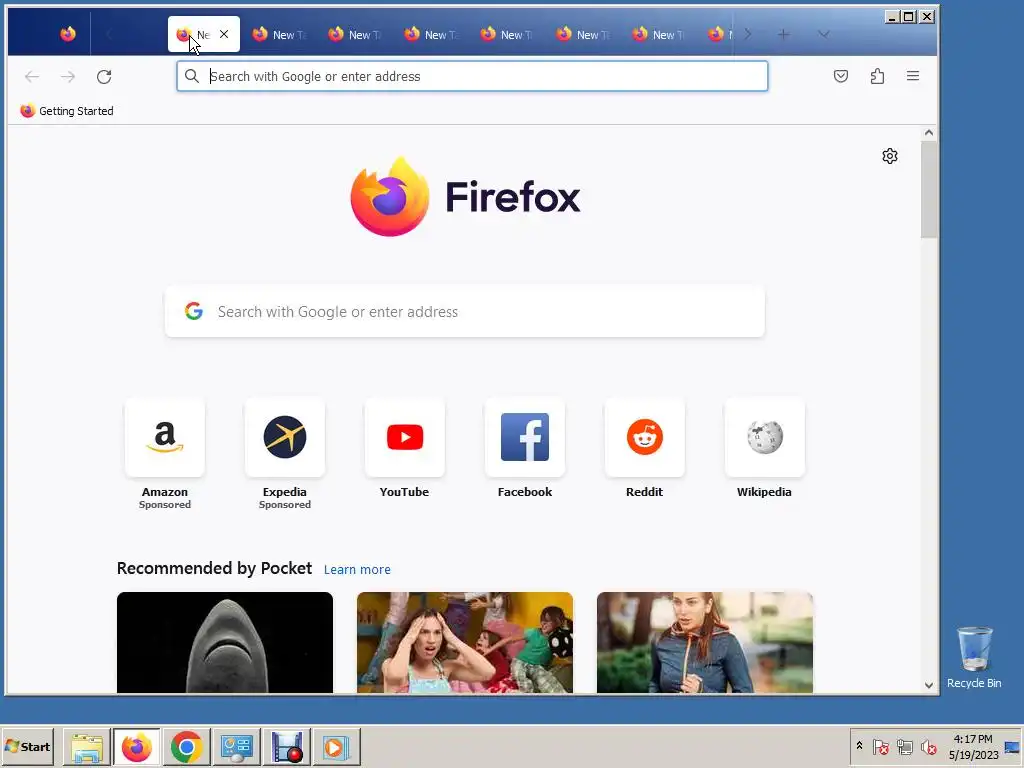Focus the address bar field
The height and width of the screenshot is (768, 1024).
coord(472,76)
